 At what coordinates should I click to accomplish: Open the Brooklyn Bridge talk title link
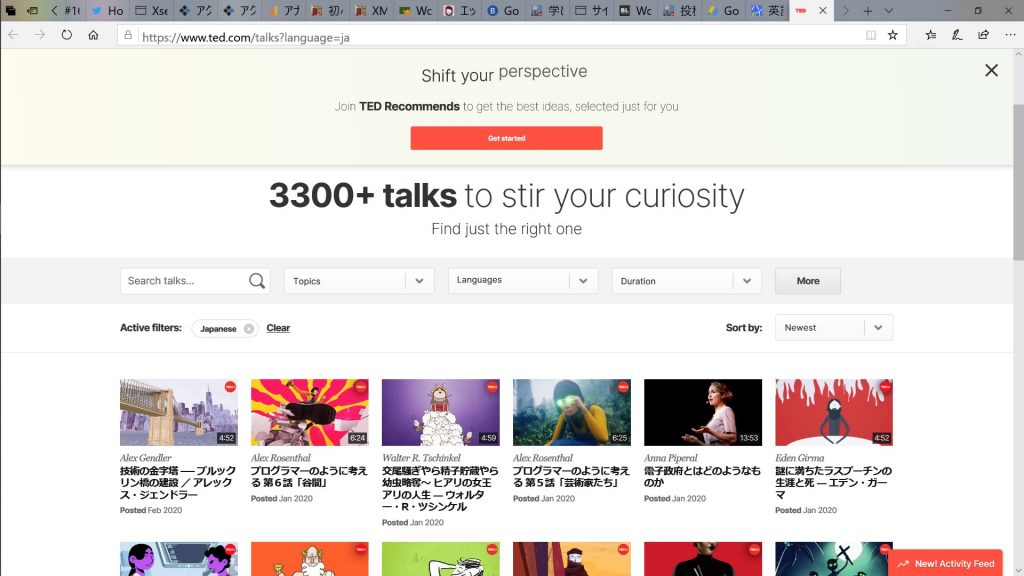178,483
